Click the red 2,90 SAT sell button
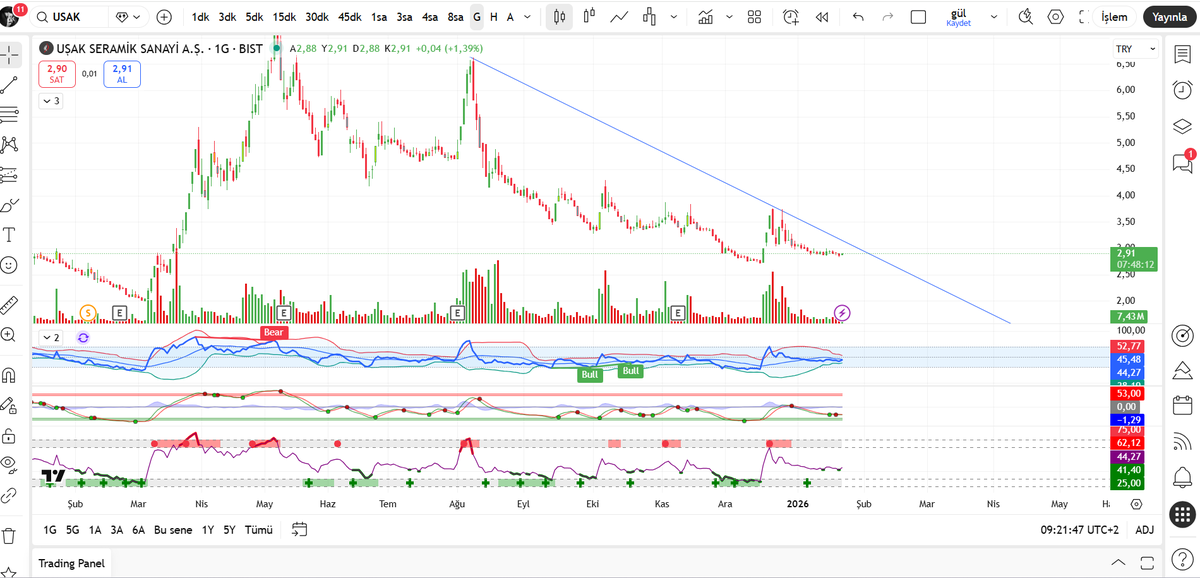The width and height of the screenshot is (1200, 578). coord(57,74)
